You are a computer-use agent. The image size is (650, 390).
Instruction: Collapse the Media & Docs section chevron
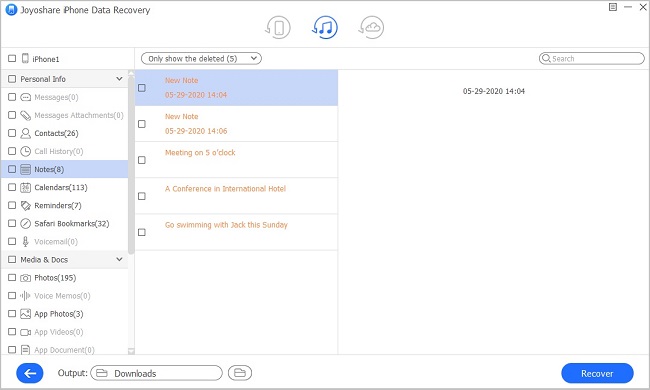[119, 259]
